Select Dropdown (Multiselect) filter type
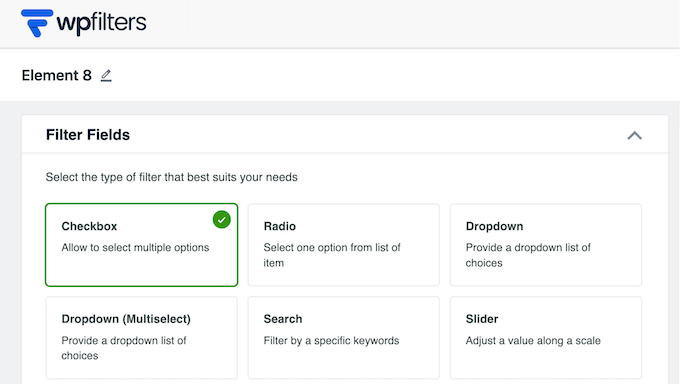This screenshot has width=680, height=384. [x=141, y=338]
